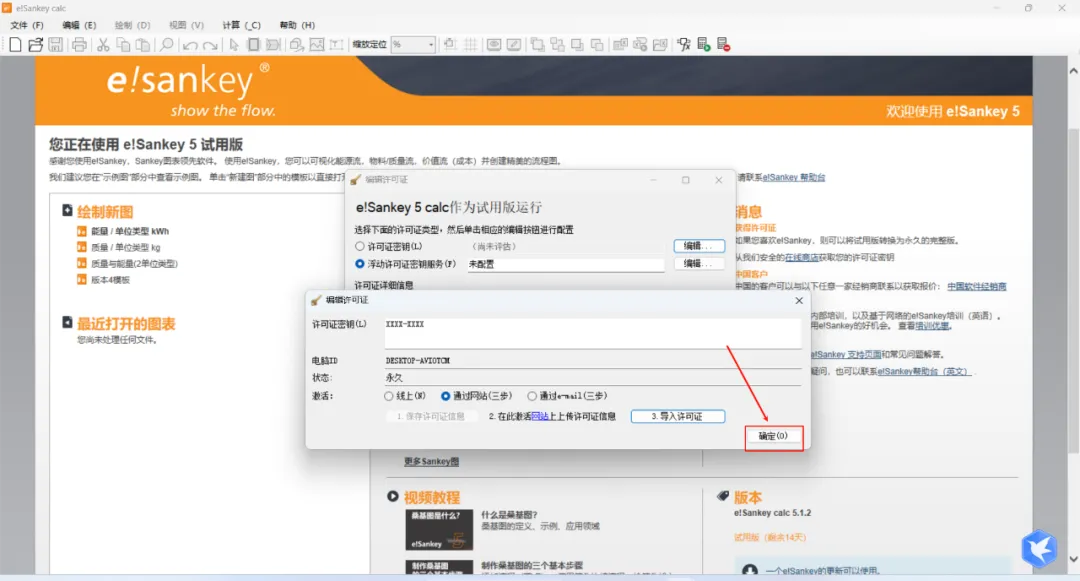This screenshot has height=581, width=1080.
Task: Choose the flow arrow drawing tool
Action: pyautogui.click(x=273, y=45)
